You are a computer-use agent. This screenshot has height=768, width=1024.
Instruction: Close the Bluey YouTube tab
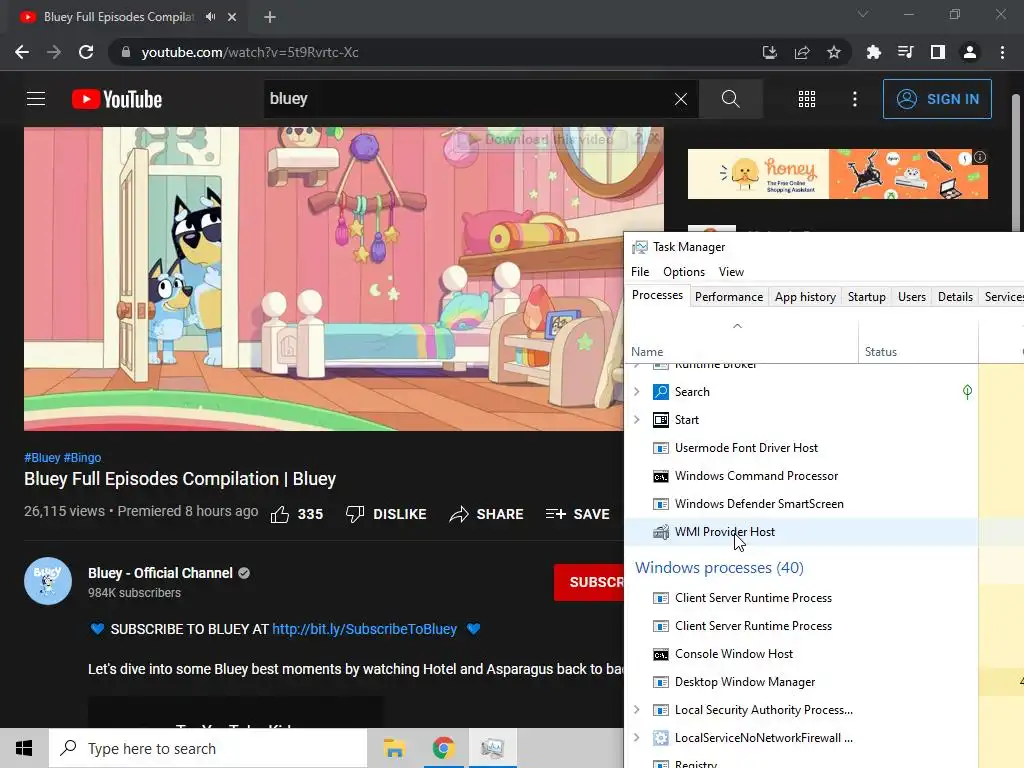click(232, 17)
